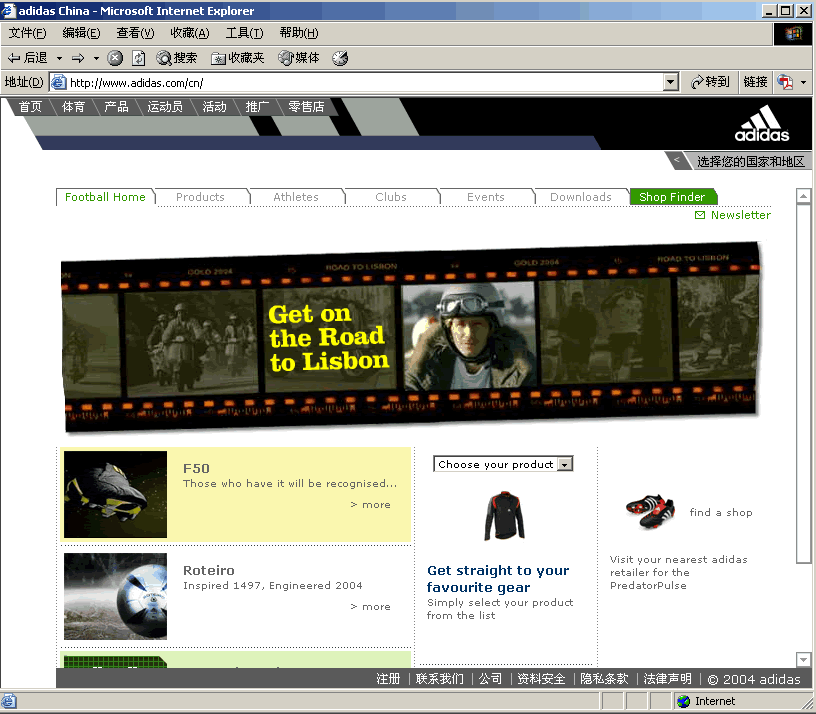Image resolution: width=816 pixels, height=714 pixels.
Task: Expand the address bar dropdown
Action: pyautogui.click(x=671, y=82)
